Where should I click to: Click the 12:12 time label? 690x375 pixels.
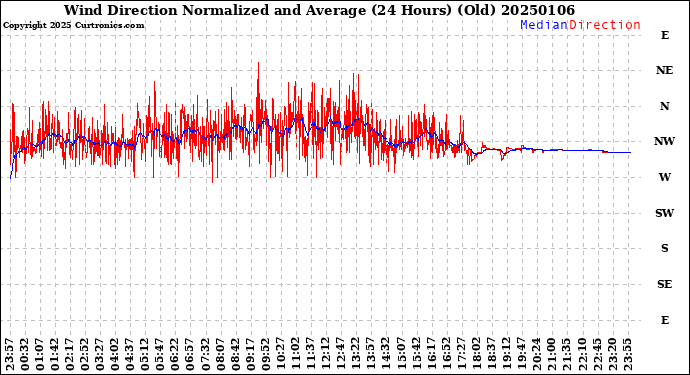326,355
